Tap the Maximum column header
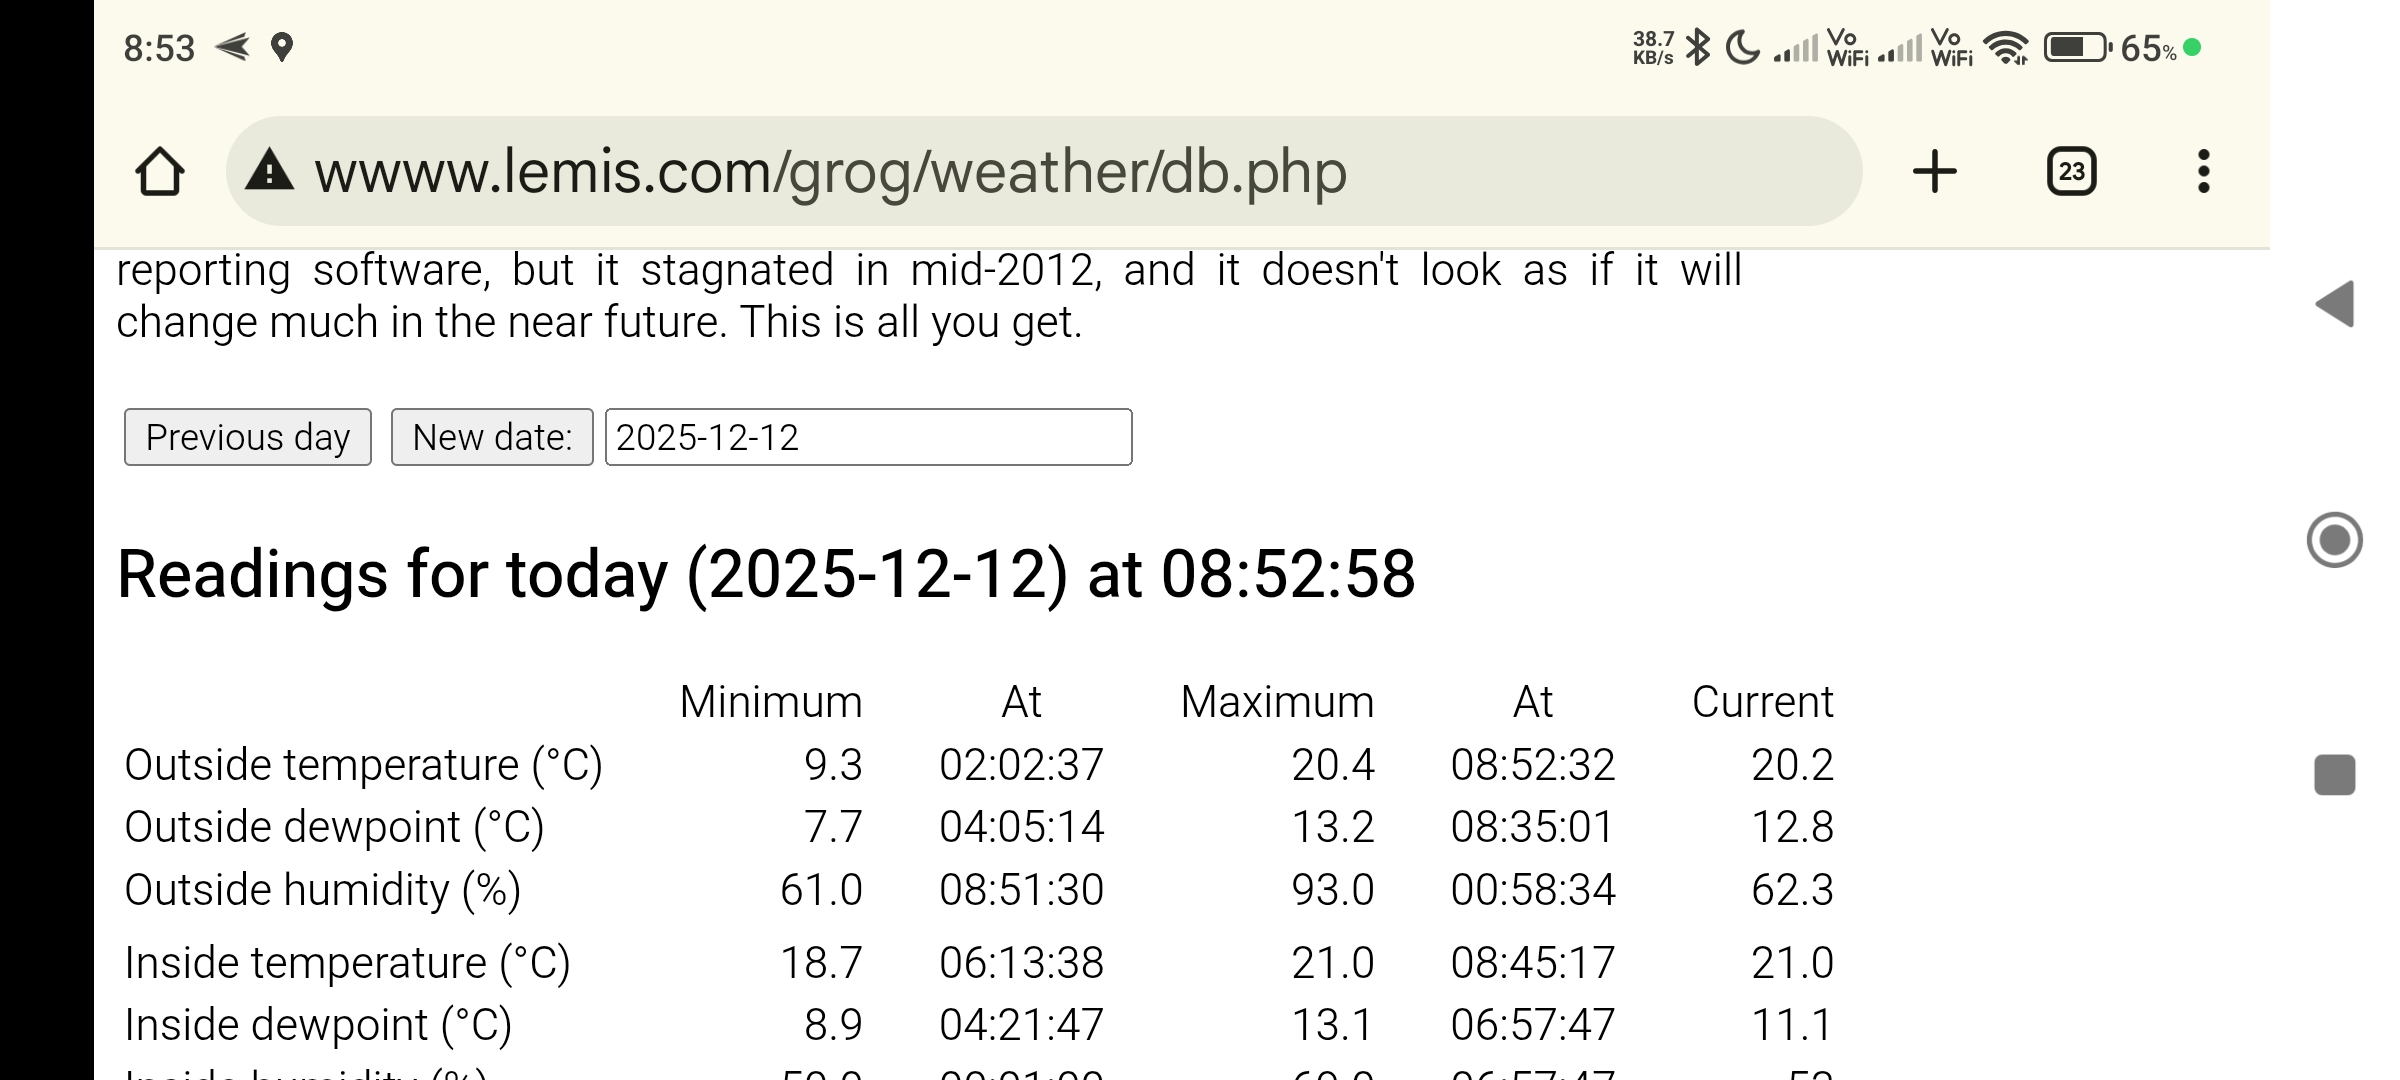 pos(1277,702)
